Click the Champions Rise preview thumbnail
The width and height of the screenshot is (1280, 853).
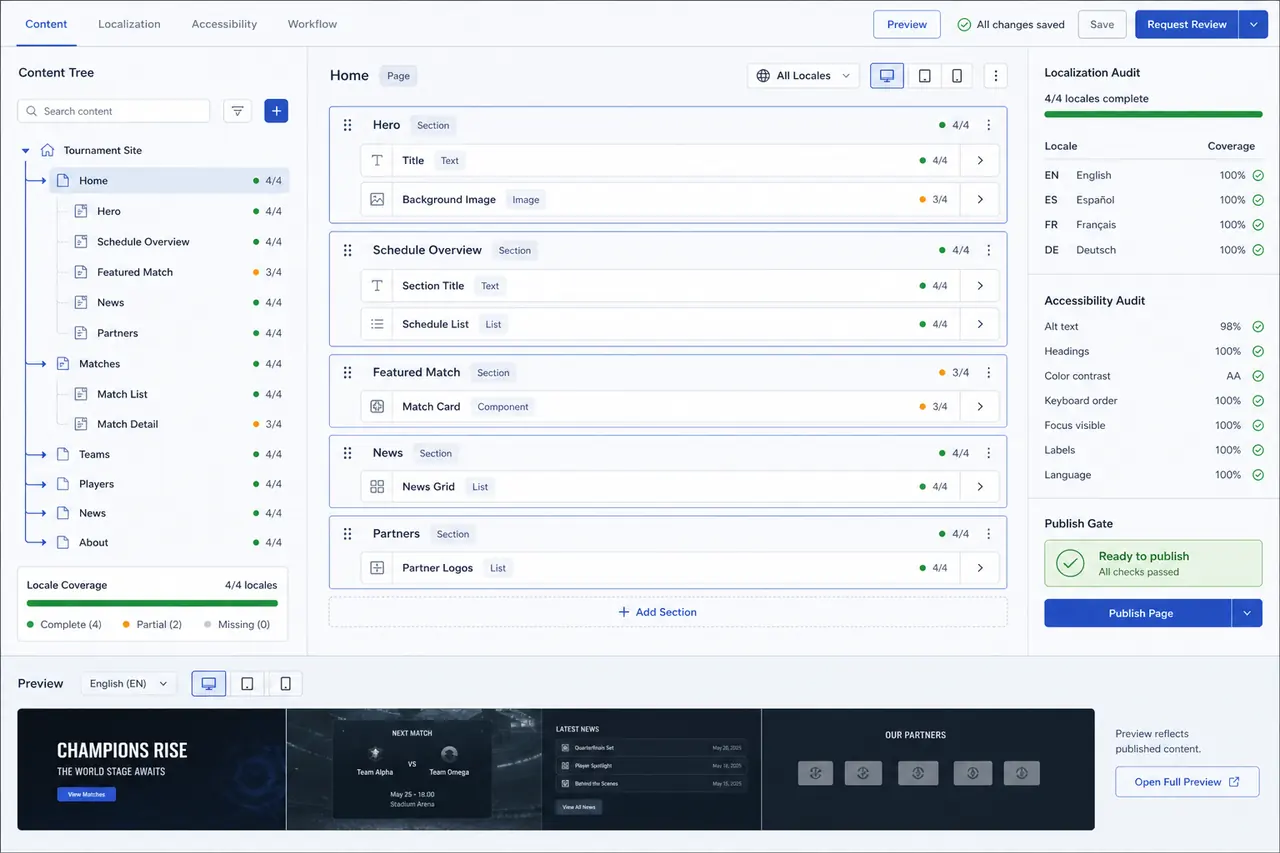coord(152,769)
